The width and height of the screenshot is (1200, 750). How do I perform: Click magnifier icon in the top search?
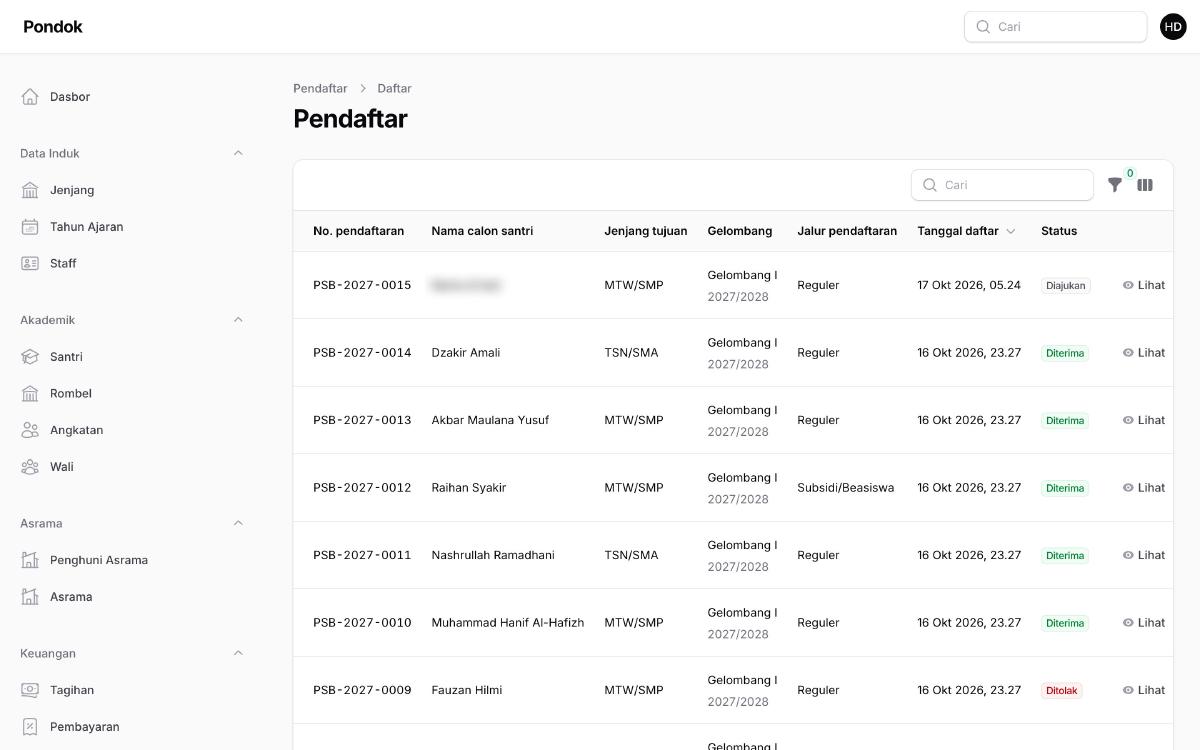983,27
